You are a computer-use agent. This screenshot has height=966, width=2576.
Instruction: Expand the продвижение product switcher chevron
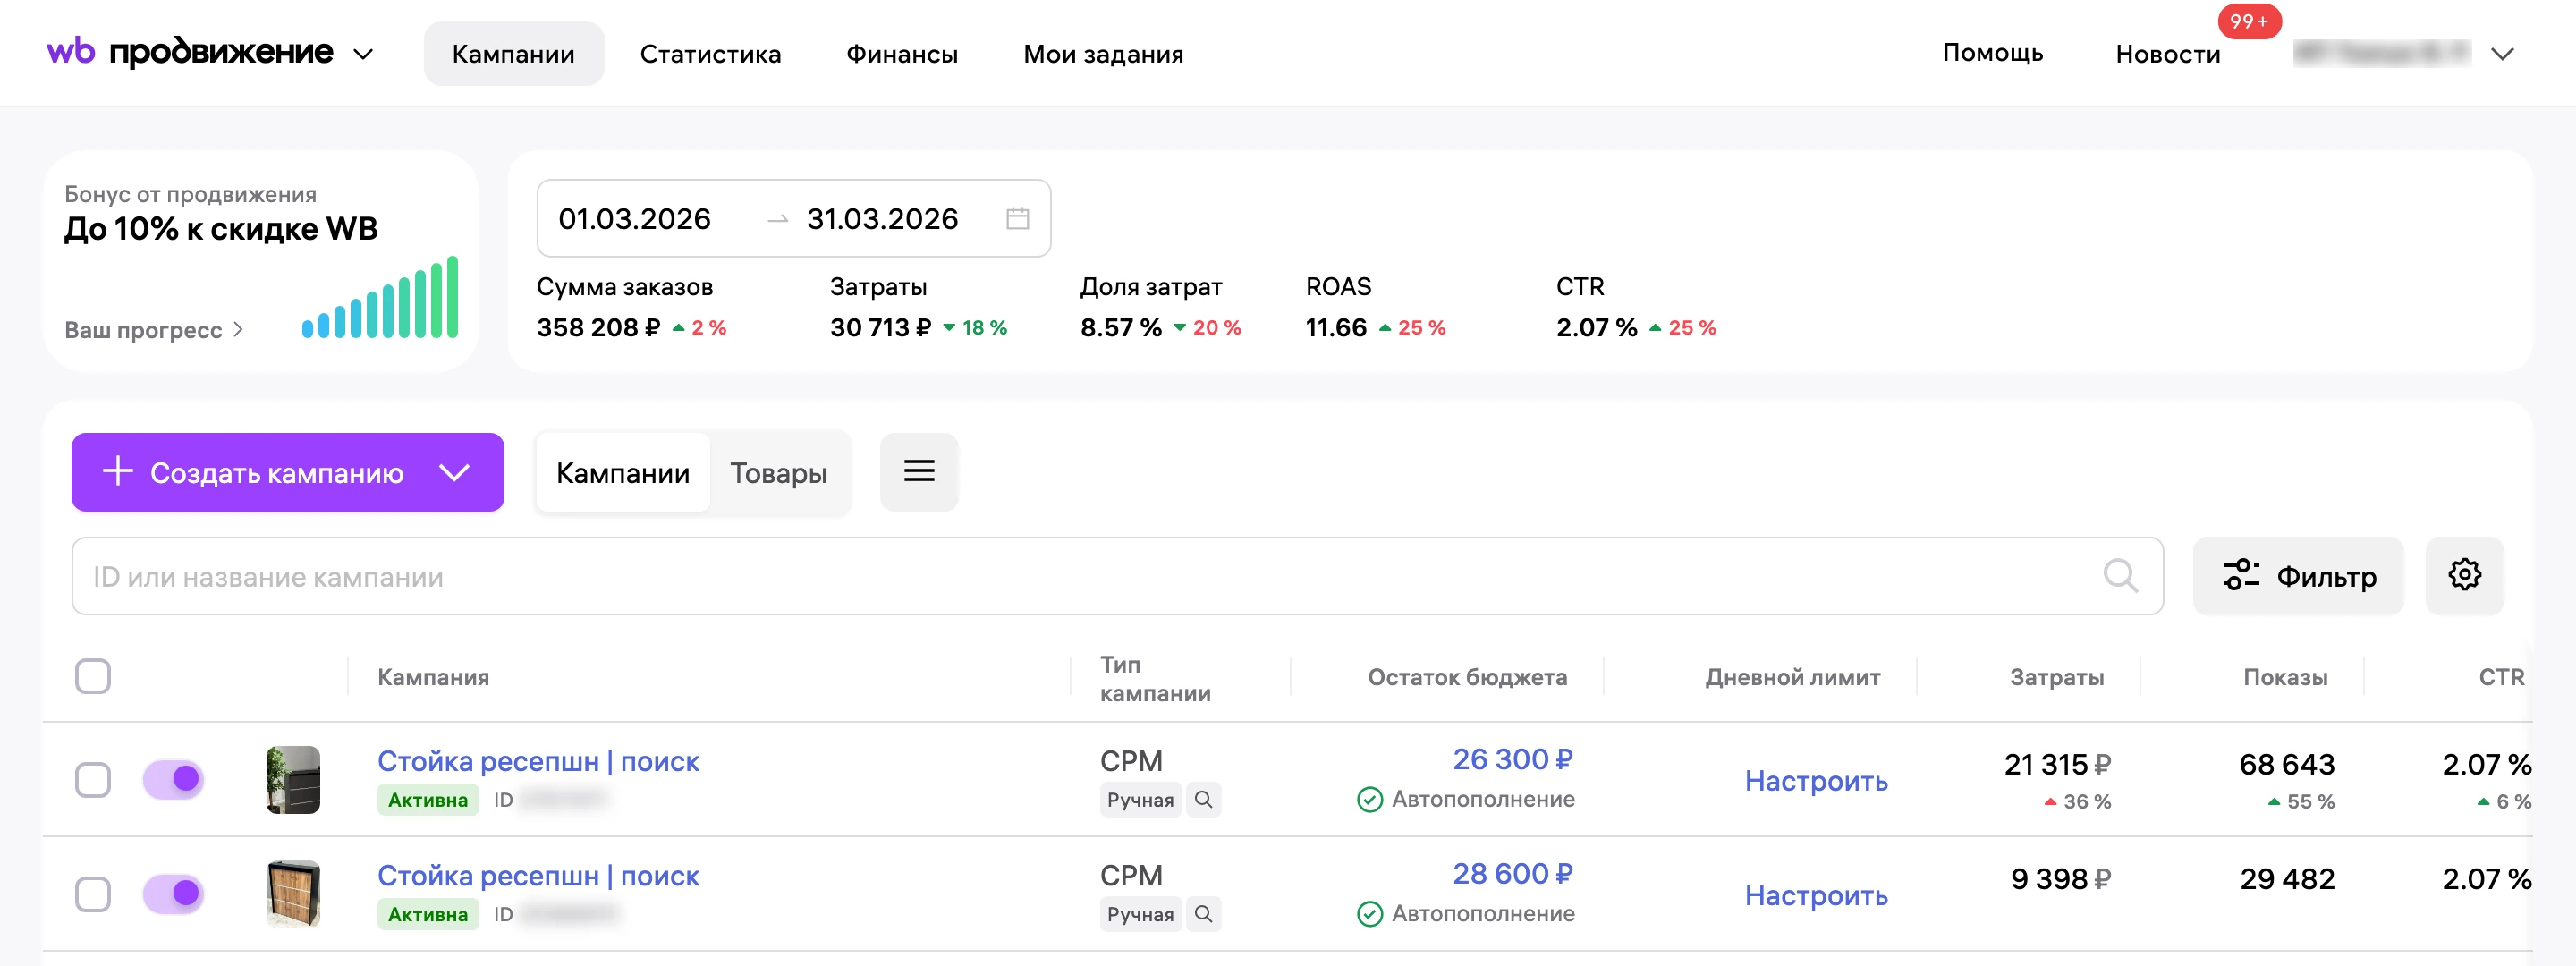(x=364, y=55)
